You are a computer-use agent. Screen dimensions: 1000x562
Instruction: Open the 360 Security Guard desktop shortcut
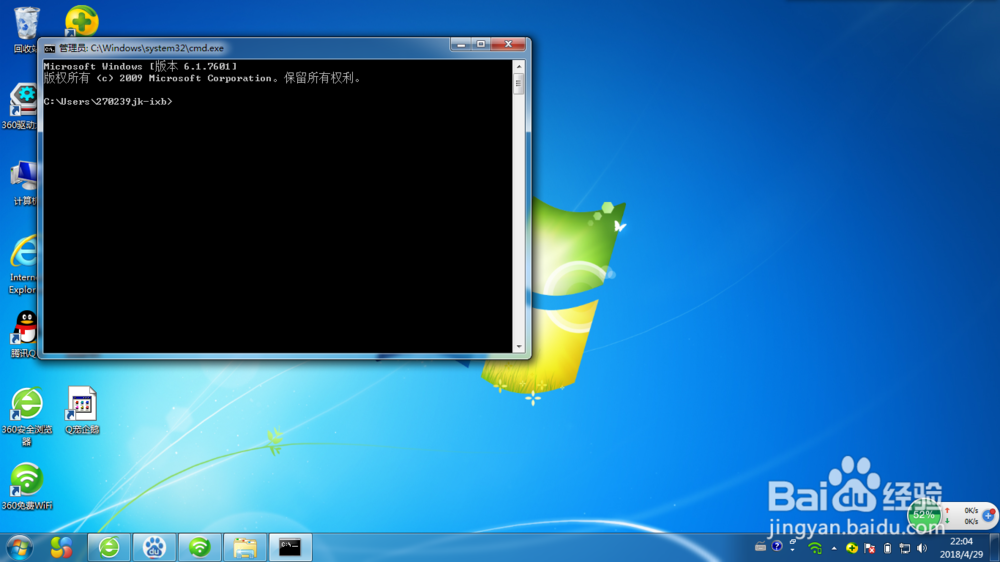82,20
